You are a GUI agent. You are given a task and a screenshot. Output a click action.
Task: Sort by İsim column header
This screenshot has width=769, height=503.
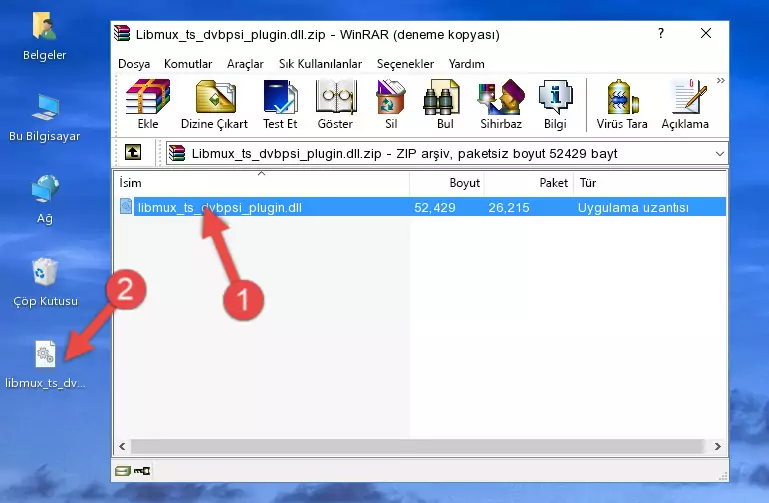click(262, 183)
